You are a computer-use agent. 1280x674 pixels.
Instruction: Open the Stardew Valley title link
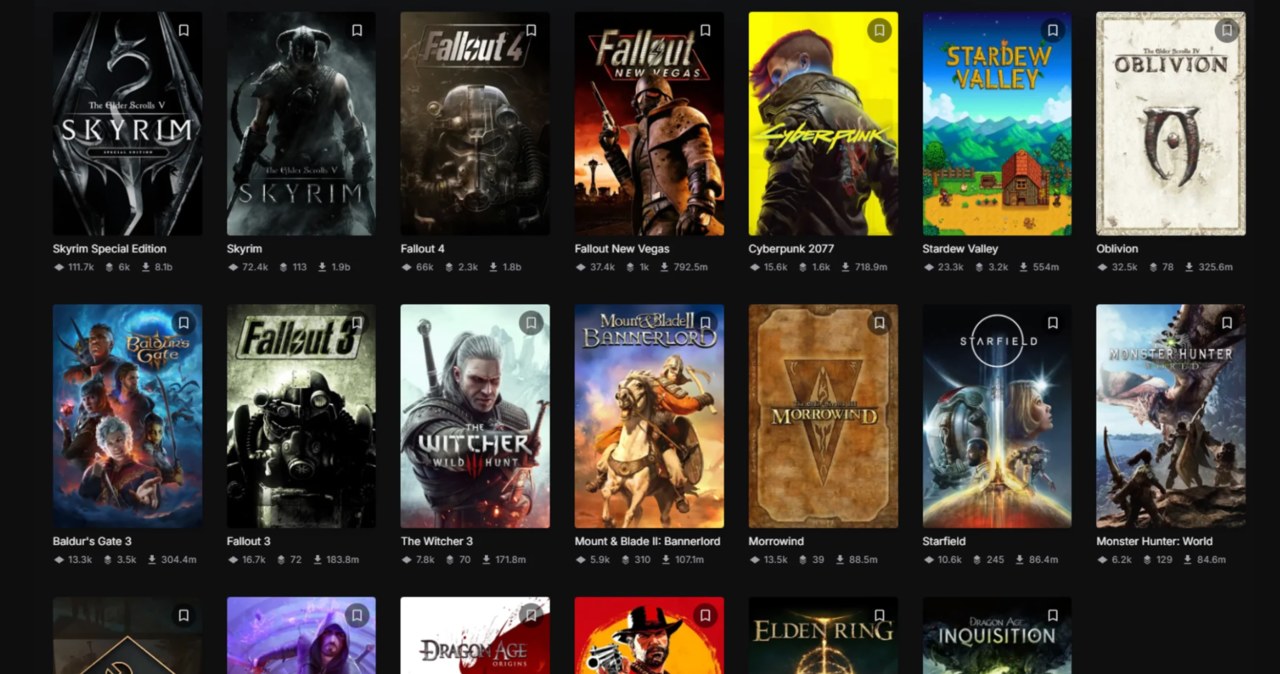tap(960, 249)
